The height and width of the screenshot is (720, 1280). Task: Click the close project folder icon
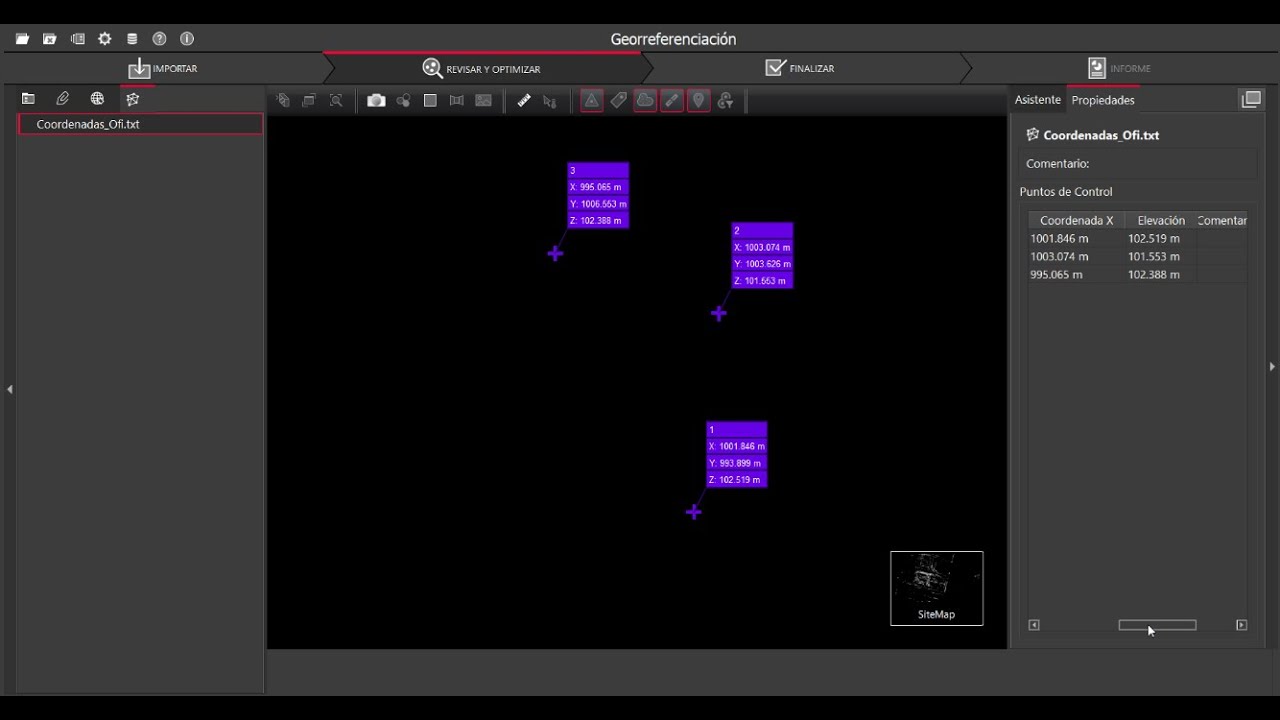point(50,39)
